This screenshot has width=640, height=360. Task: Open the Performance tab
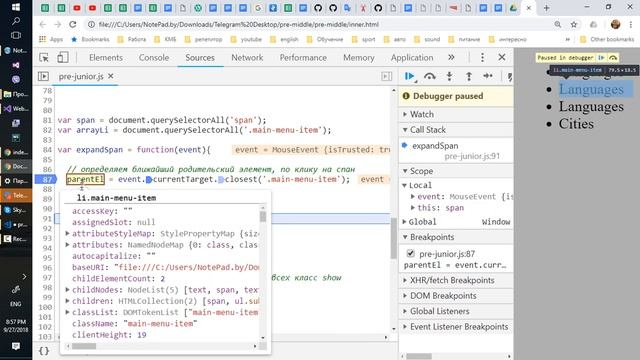tap(303, 58)
